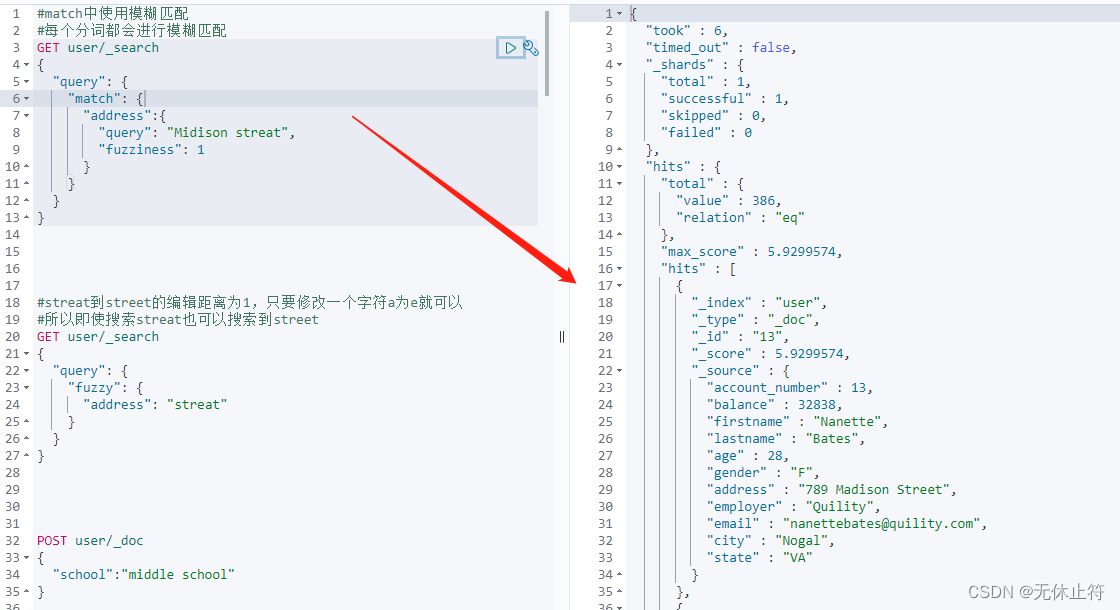
Task: Open the wrench actions menu
Action: 531,48
